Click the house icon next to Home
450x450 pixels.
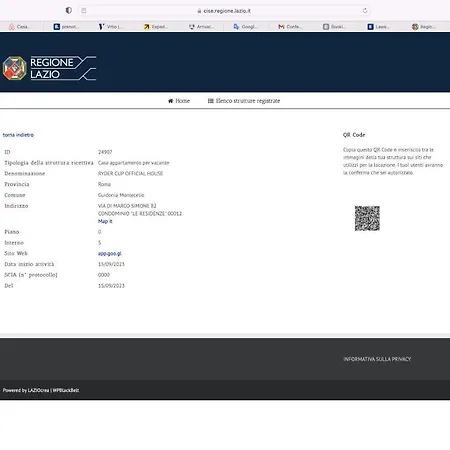pyautogui.click(x=171, y=101)
